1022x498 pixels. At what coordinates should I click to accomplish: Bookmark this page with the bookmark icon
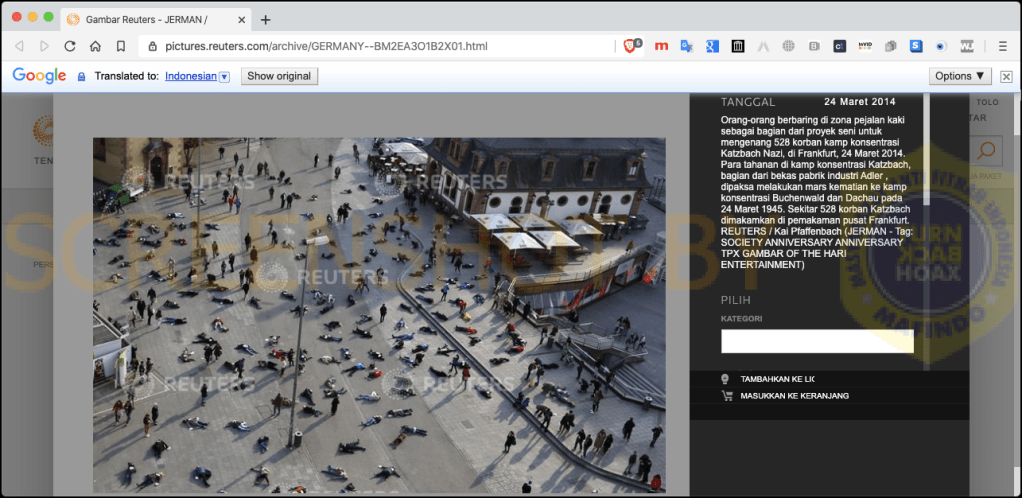pyautogui.click(x=121, y=46)
